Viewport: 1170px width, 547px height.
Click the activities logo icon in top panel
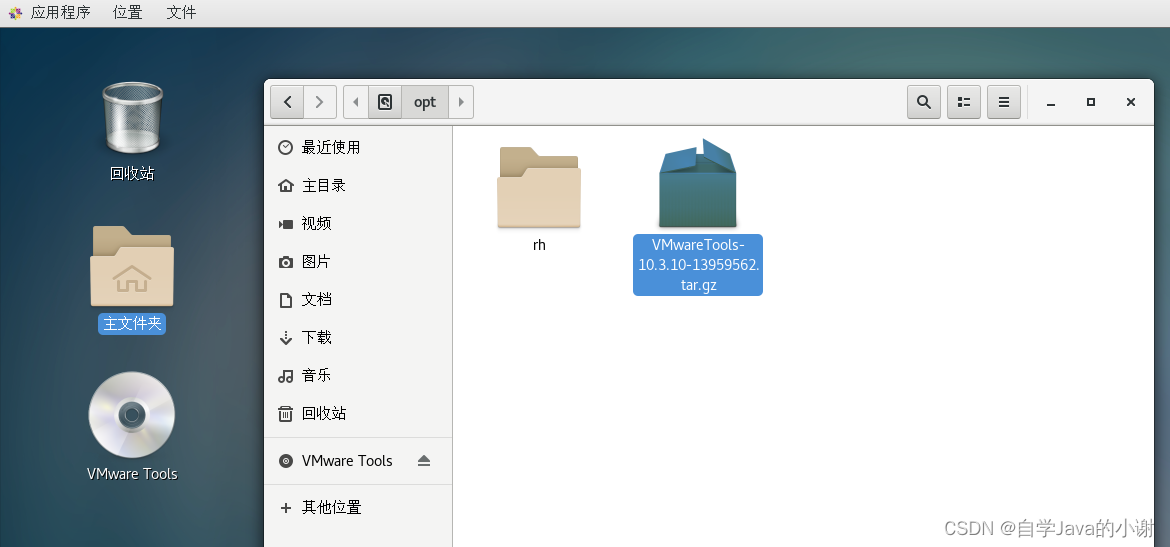15,13
